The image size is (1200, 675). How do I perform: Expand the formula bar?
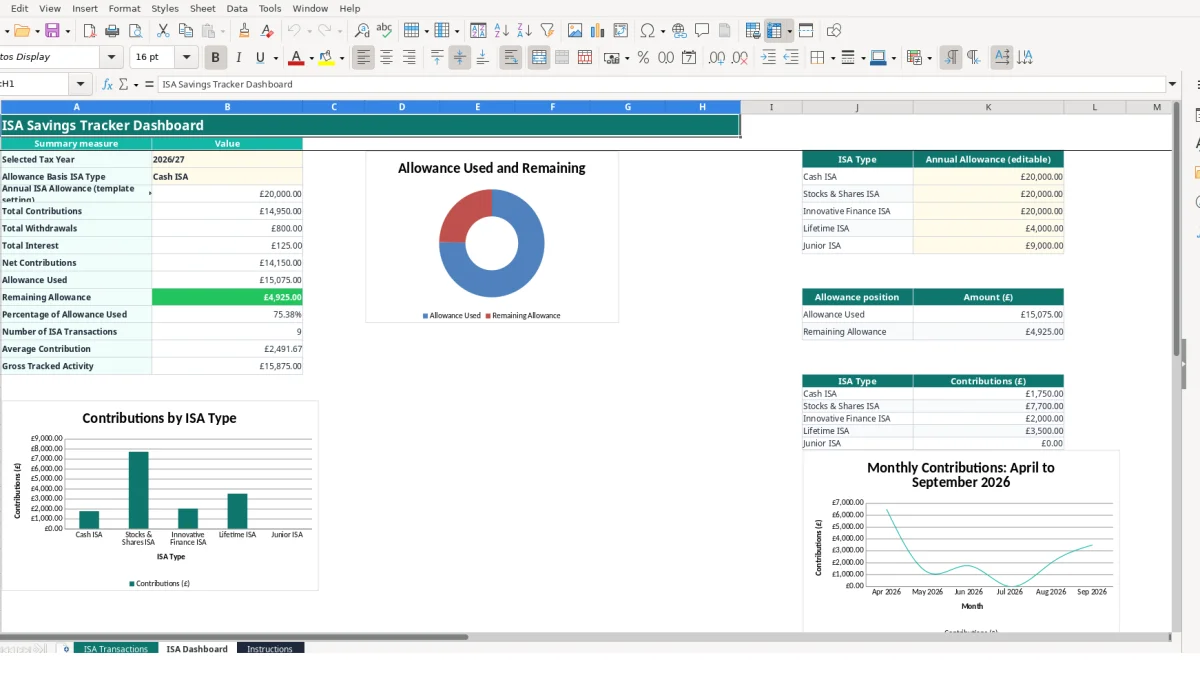click(x=1172, y=84)
